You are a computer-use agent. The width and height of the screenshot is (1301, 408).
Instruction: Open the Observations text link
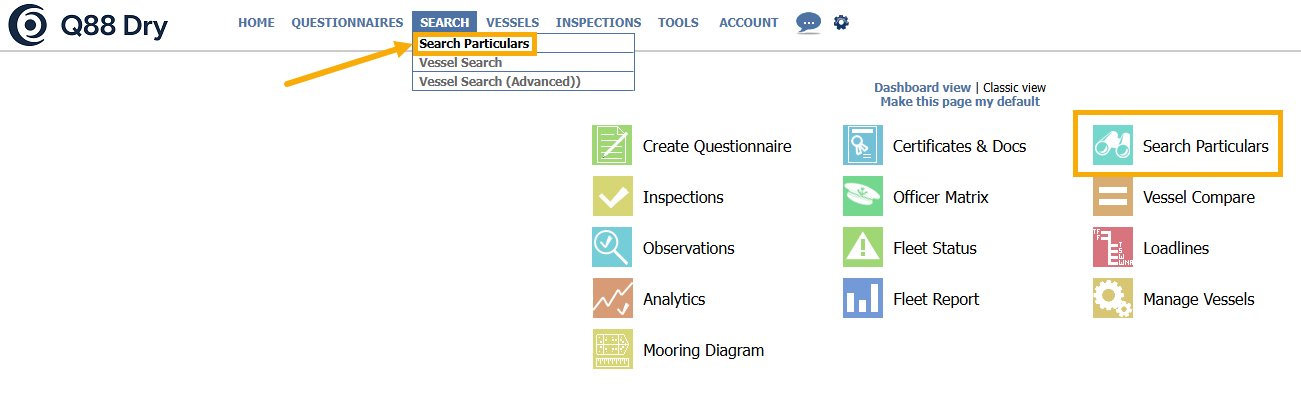pos(689,248)
